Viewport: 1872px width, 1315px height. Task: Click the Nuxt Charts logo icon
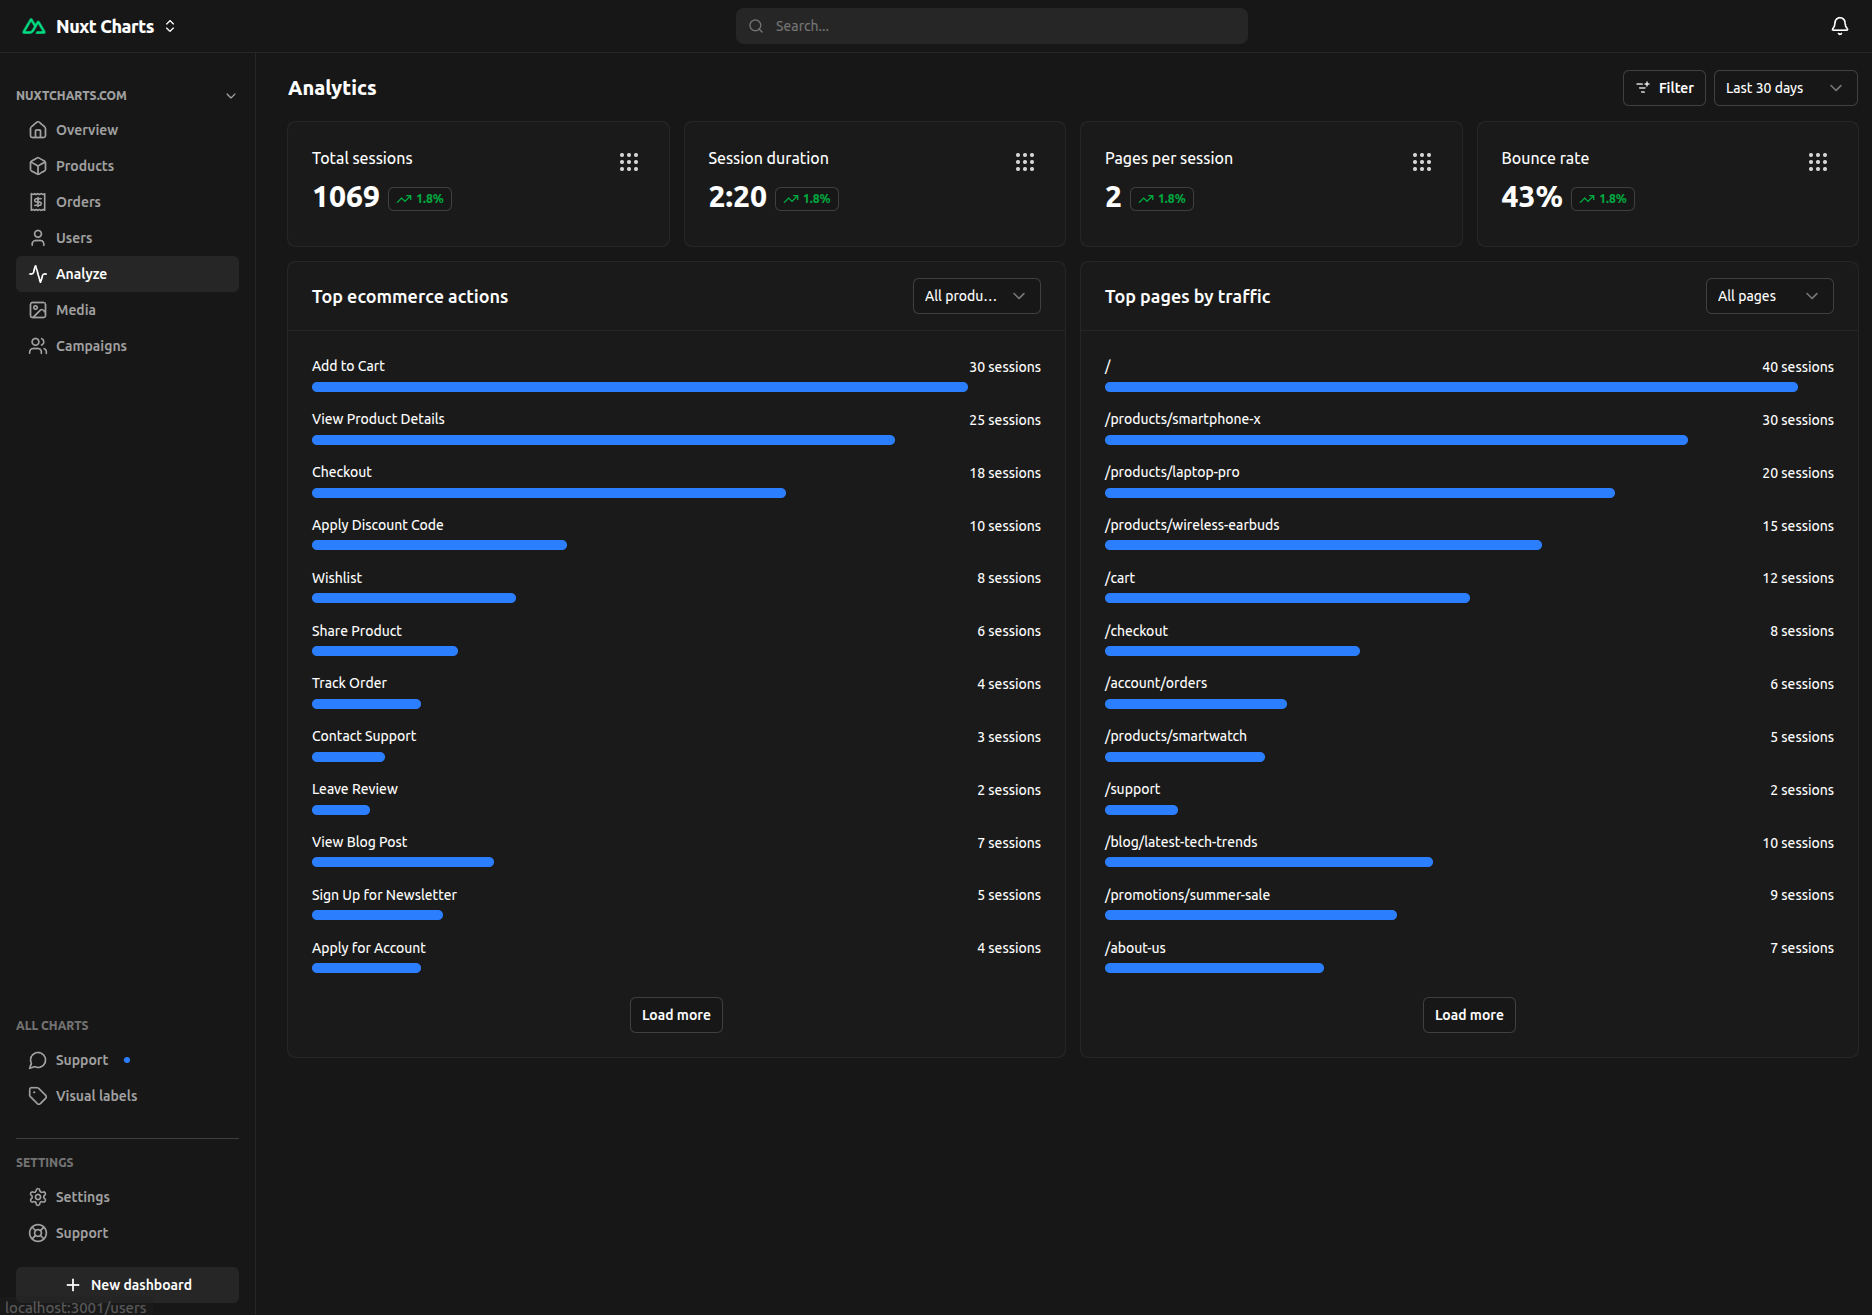34,26
